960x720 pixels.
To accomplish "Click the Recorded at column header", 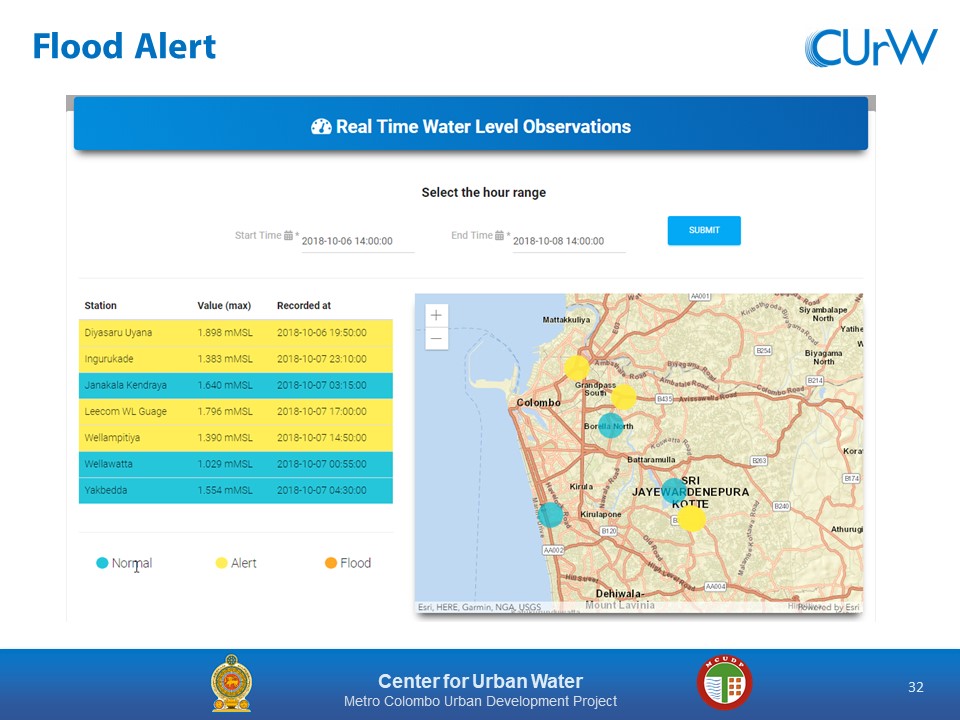I will pos(304,306).
